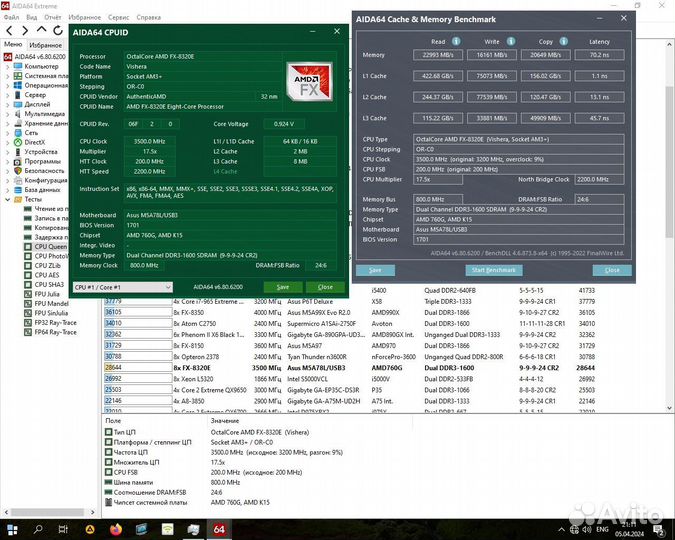Click the Forward navigation arrow

point(25,31)
